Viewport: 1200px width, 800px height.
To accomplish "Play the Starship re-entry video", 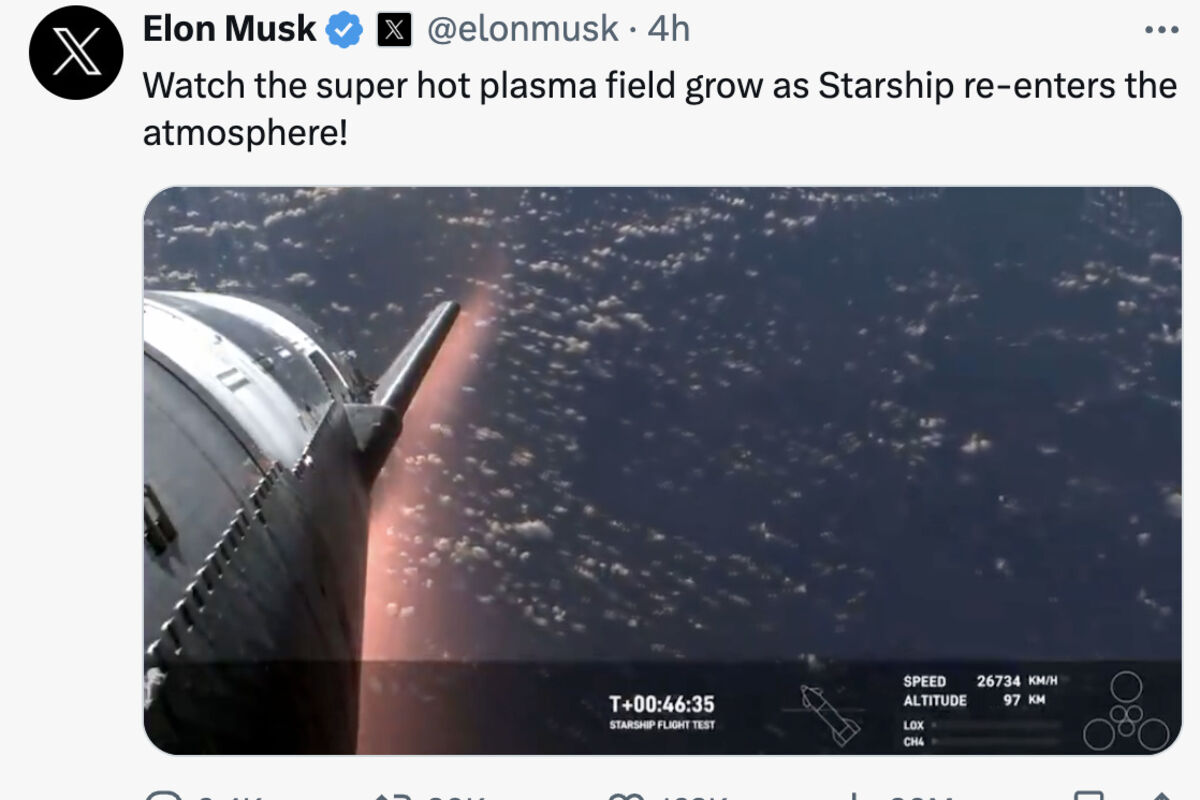I will point(662,470).
